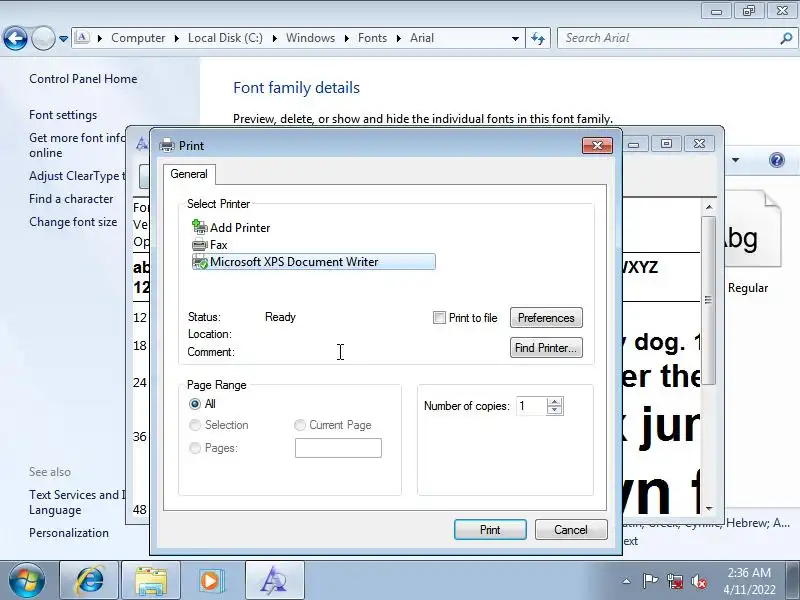Show hidden tray icons arrow

click(x=627, y=581)
